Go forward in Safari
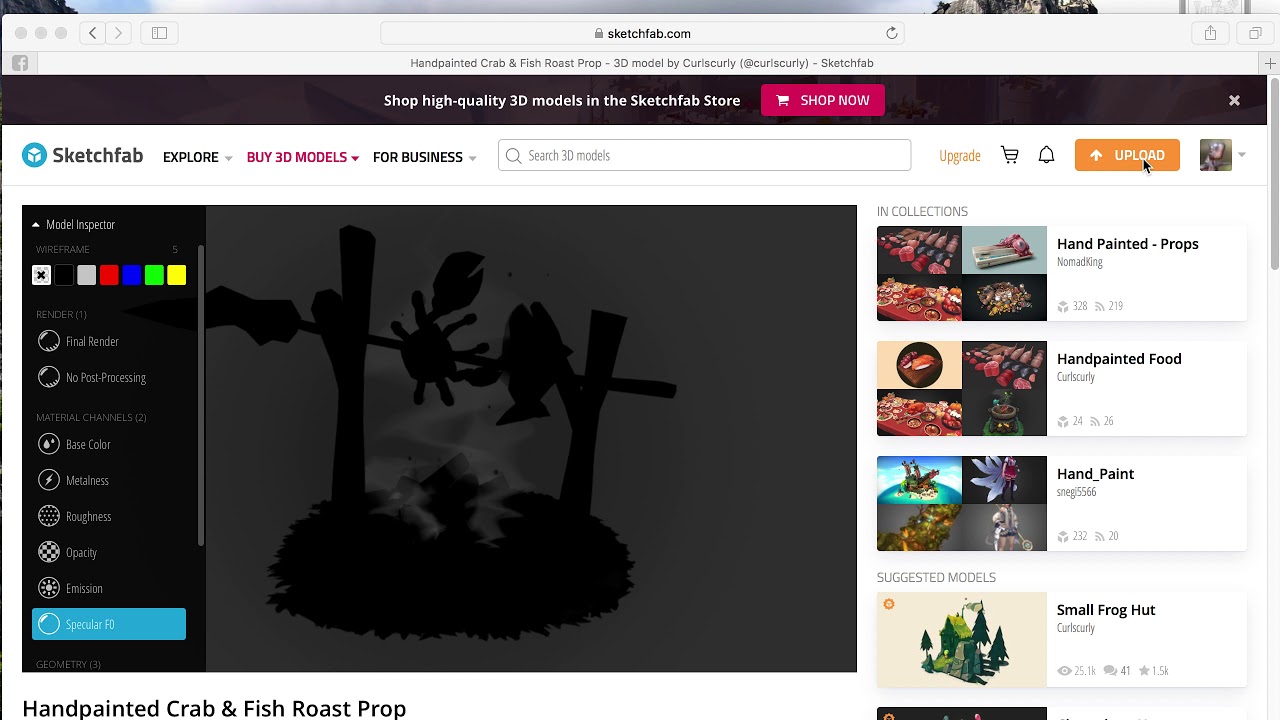Image resolution: width=1280 pixels, height=720 pixels. point(118,33)
